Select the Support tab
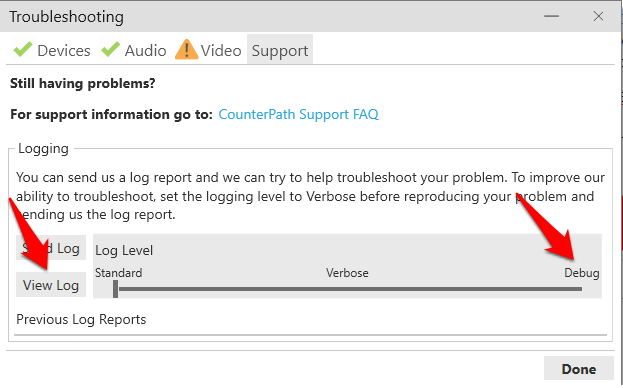Screen dimensions: 623x388 click(x=280, y=50)
